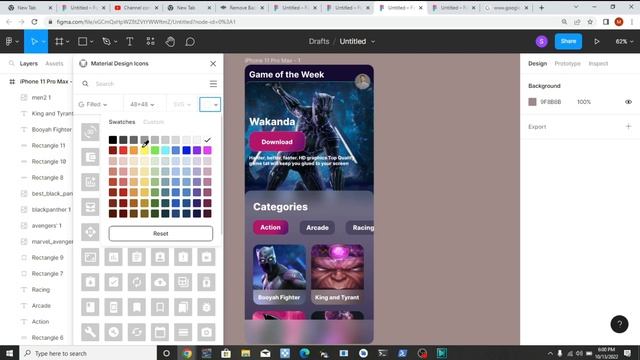Click the account box icon in the grid
Screen dimensions: 640x360
click(x=160, y=257)
